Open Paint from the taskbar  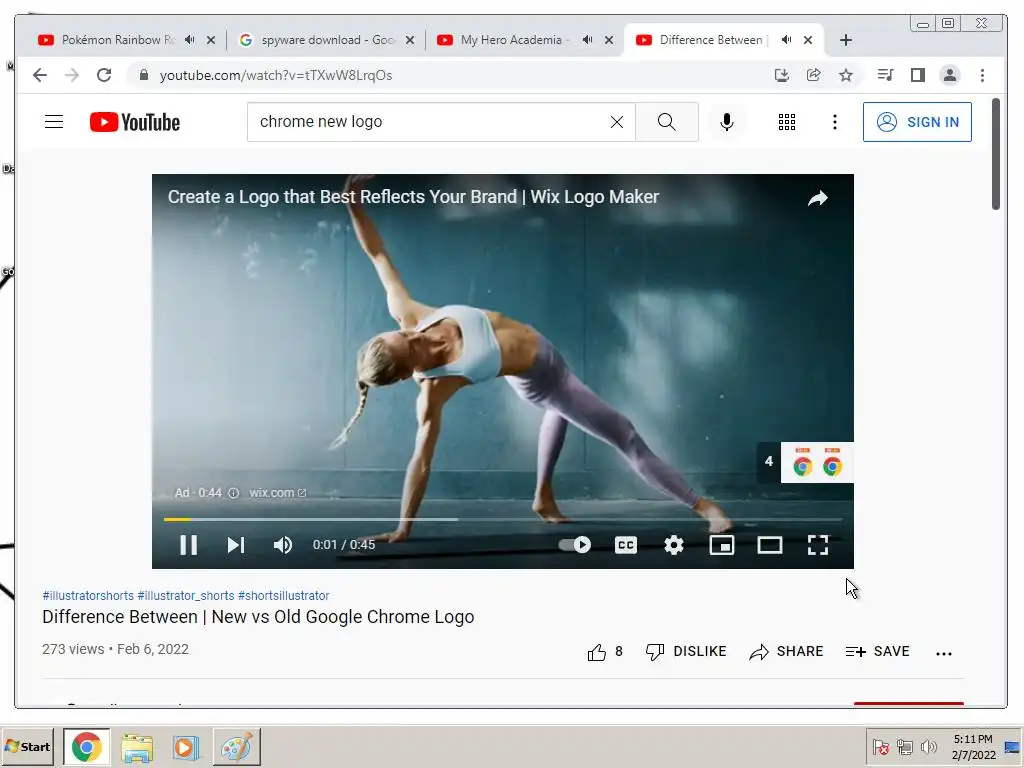click(236, 746)
